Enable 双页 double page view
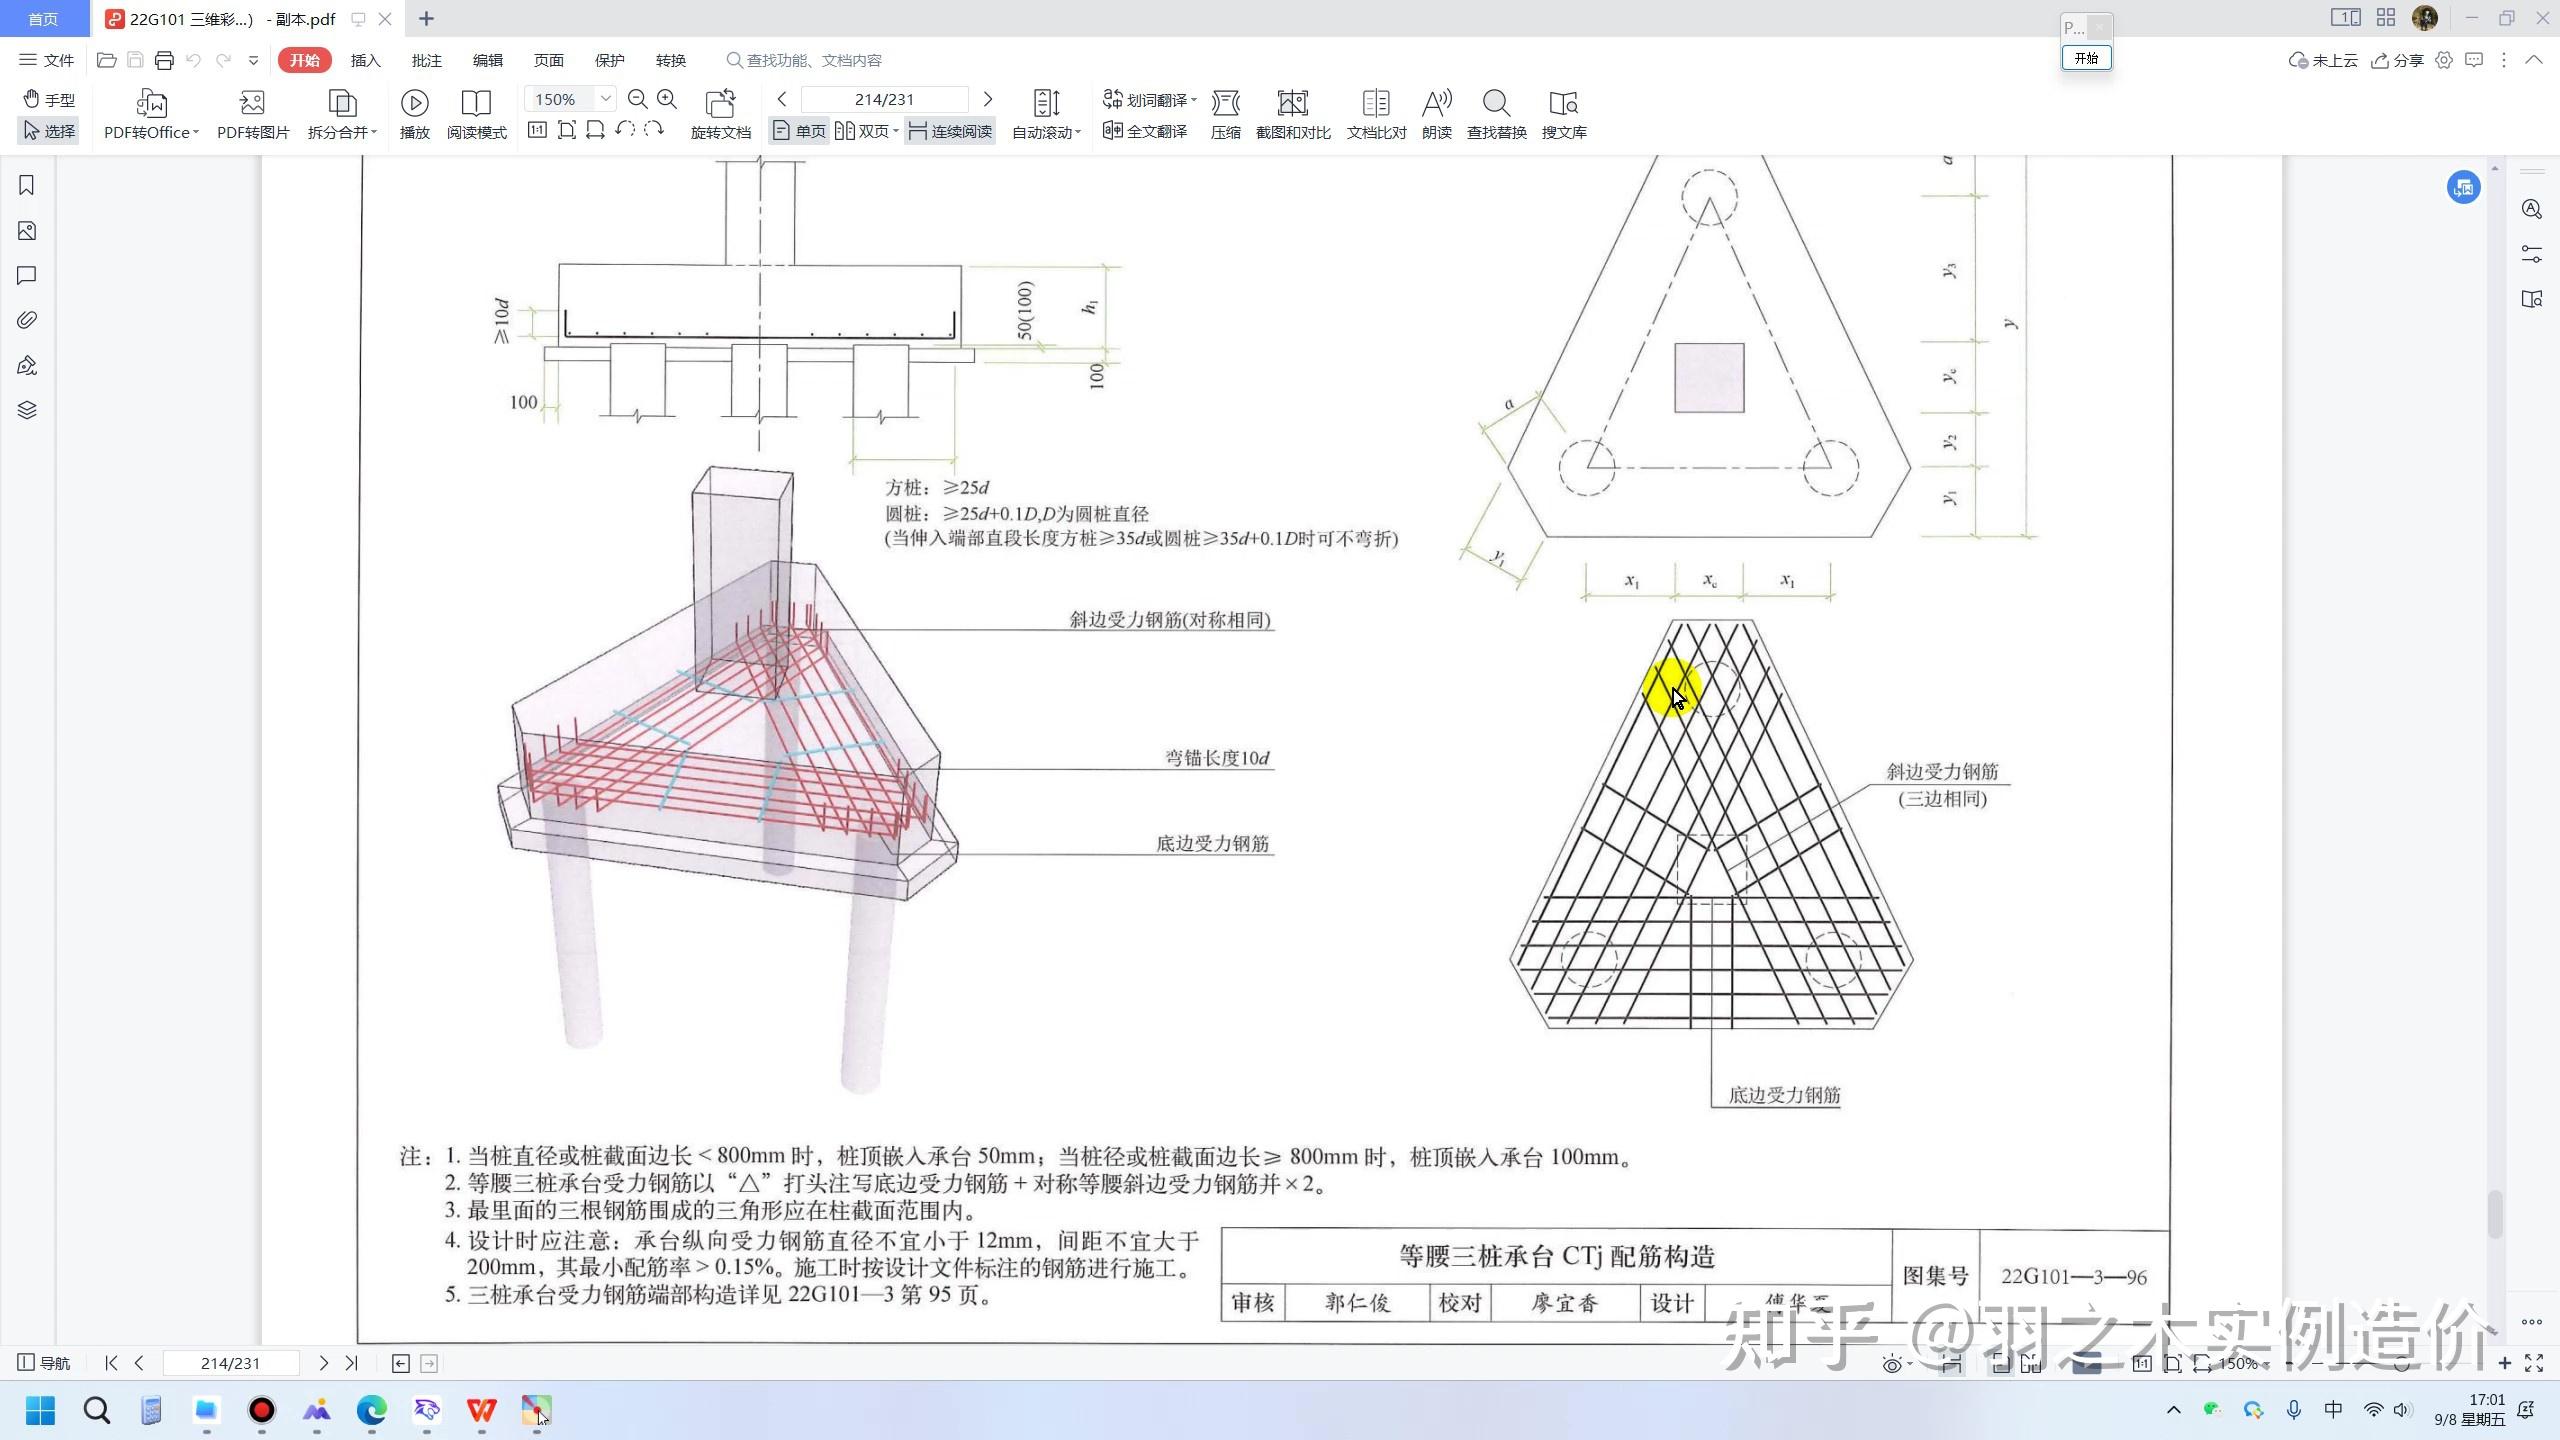This screenshot has height=1440, width=2560. [866, 131]
